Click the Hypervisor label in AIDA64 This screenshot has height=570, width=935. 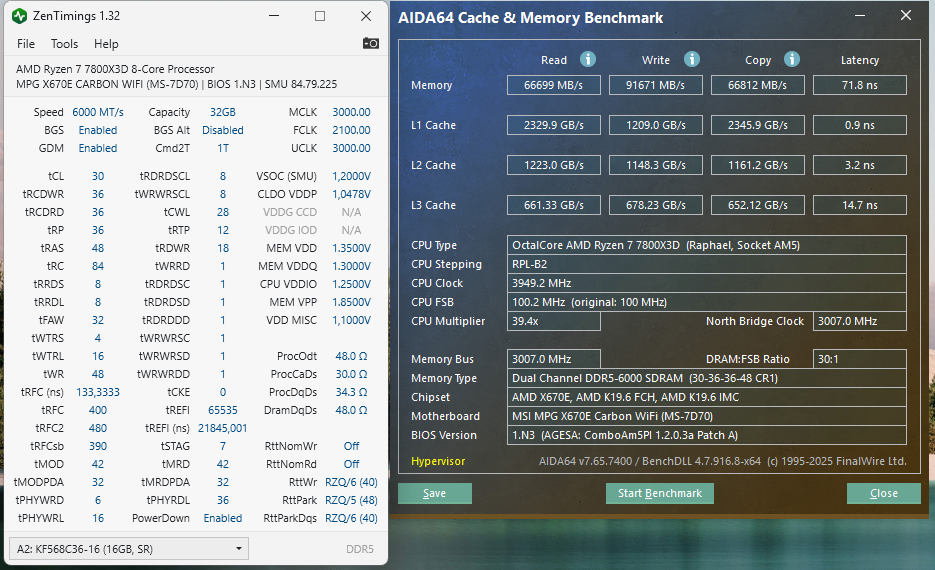pos(438,461)
